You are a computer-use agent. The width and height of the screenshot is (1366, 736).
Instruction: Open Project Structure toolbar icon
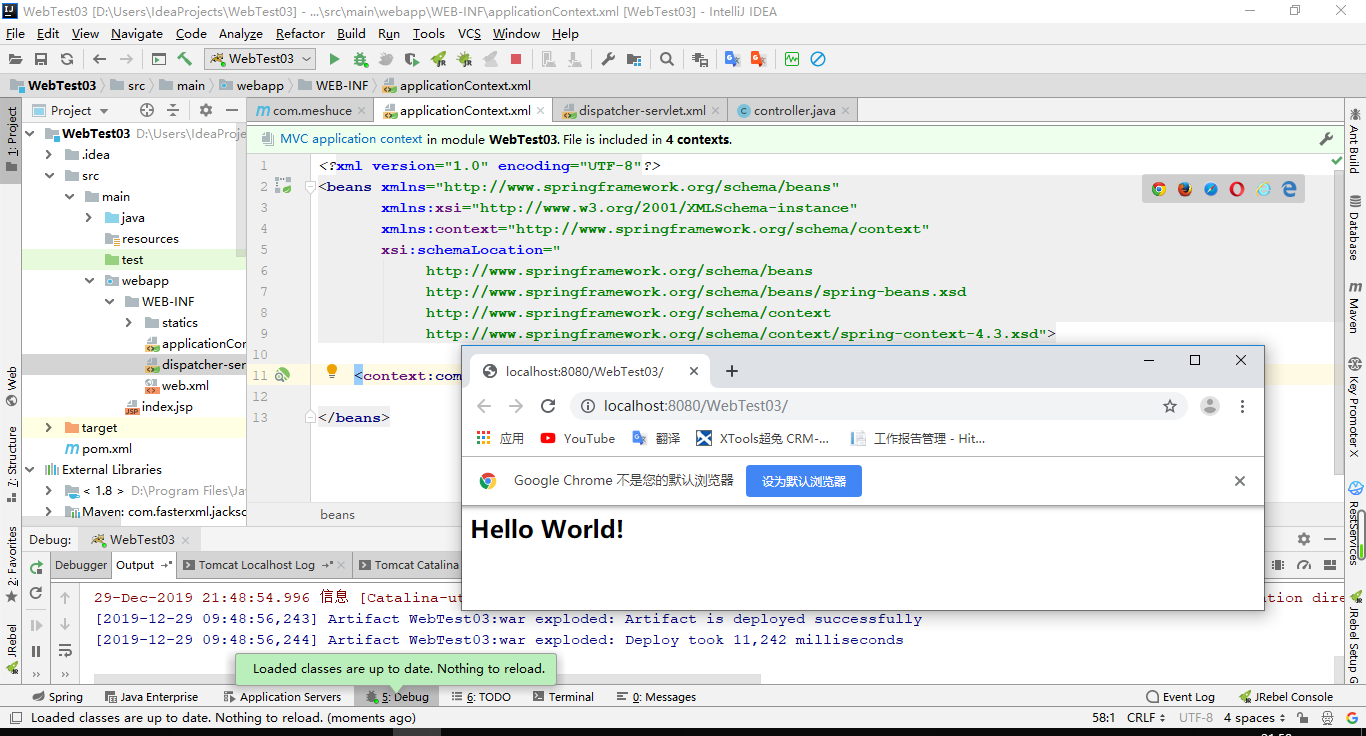pyautogui.click(x=634, y=59)
